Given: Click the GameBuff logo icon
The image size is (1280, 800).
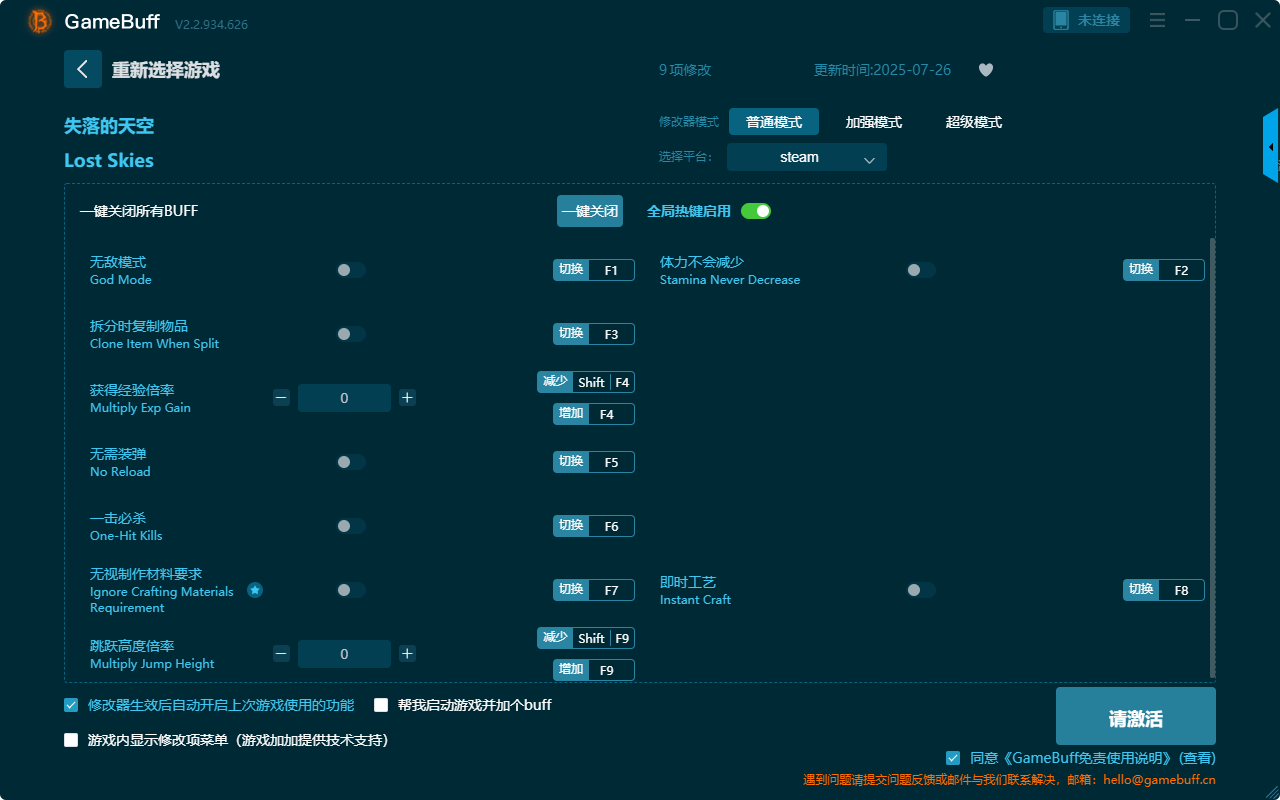Looking at the screenshot, I should [40, 21].
